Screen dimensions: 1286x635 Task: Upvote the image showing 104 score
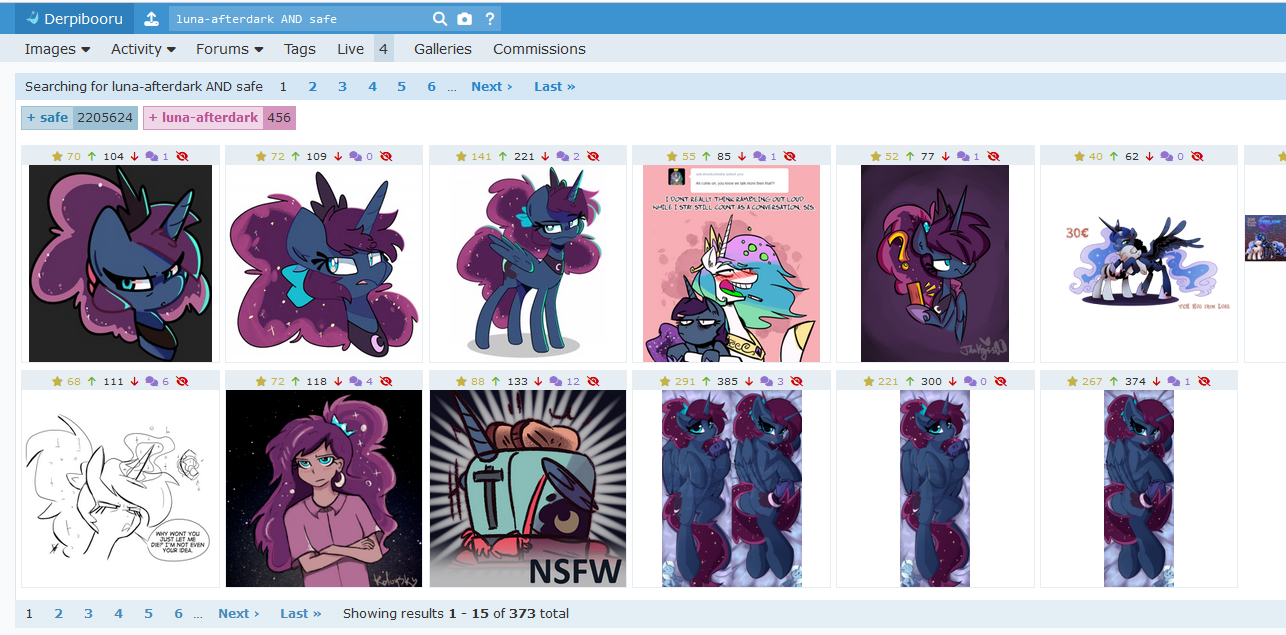coord(92,157)
